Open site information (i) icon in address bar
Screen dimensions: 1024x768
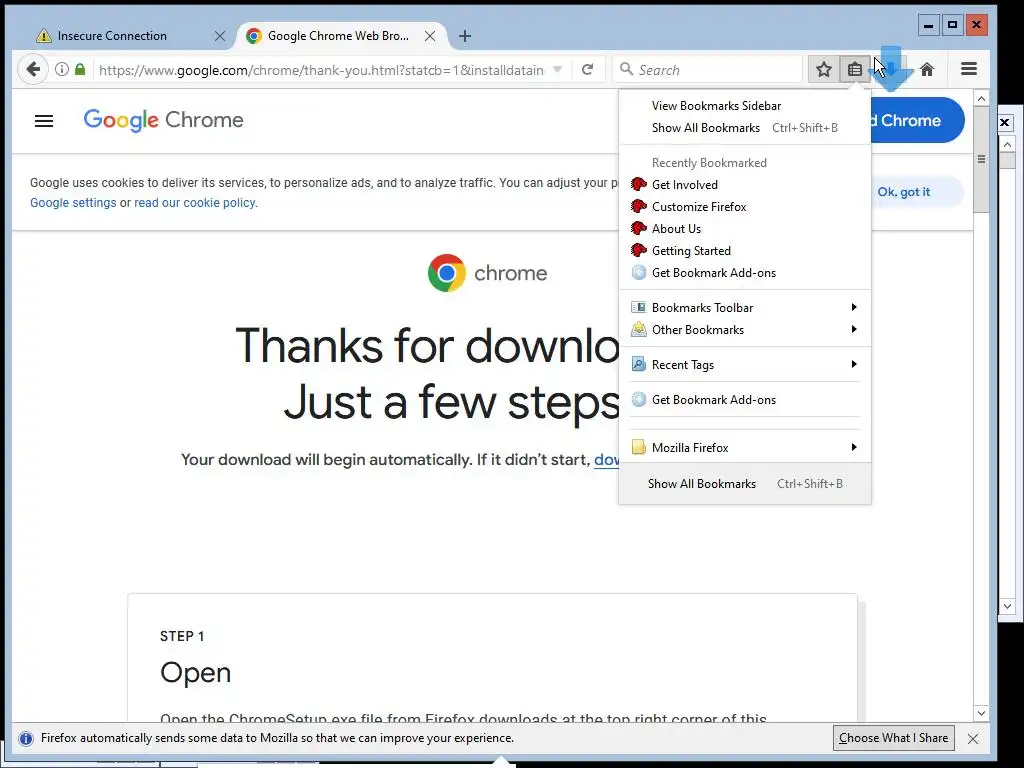(61, 69)
